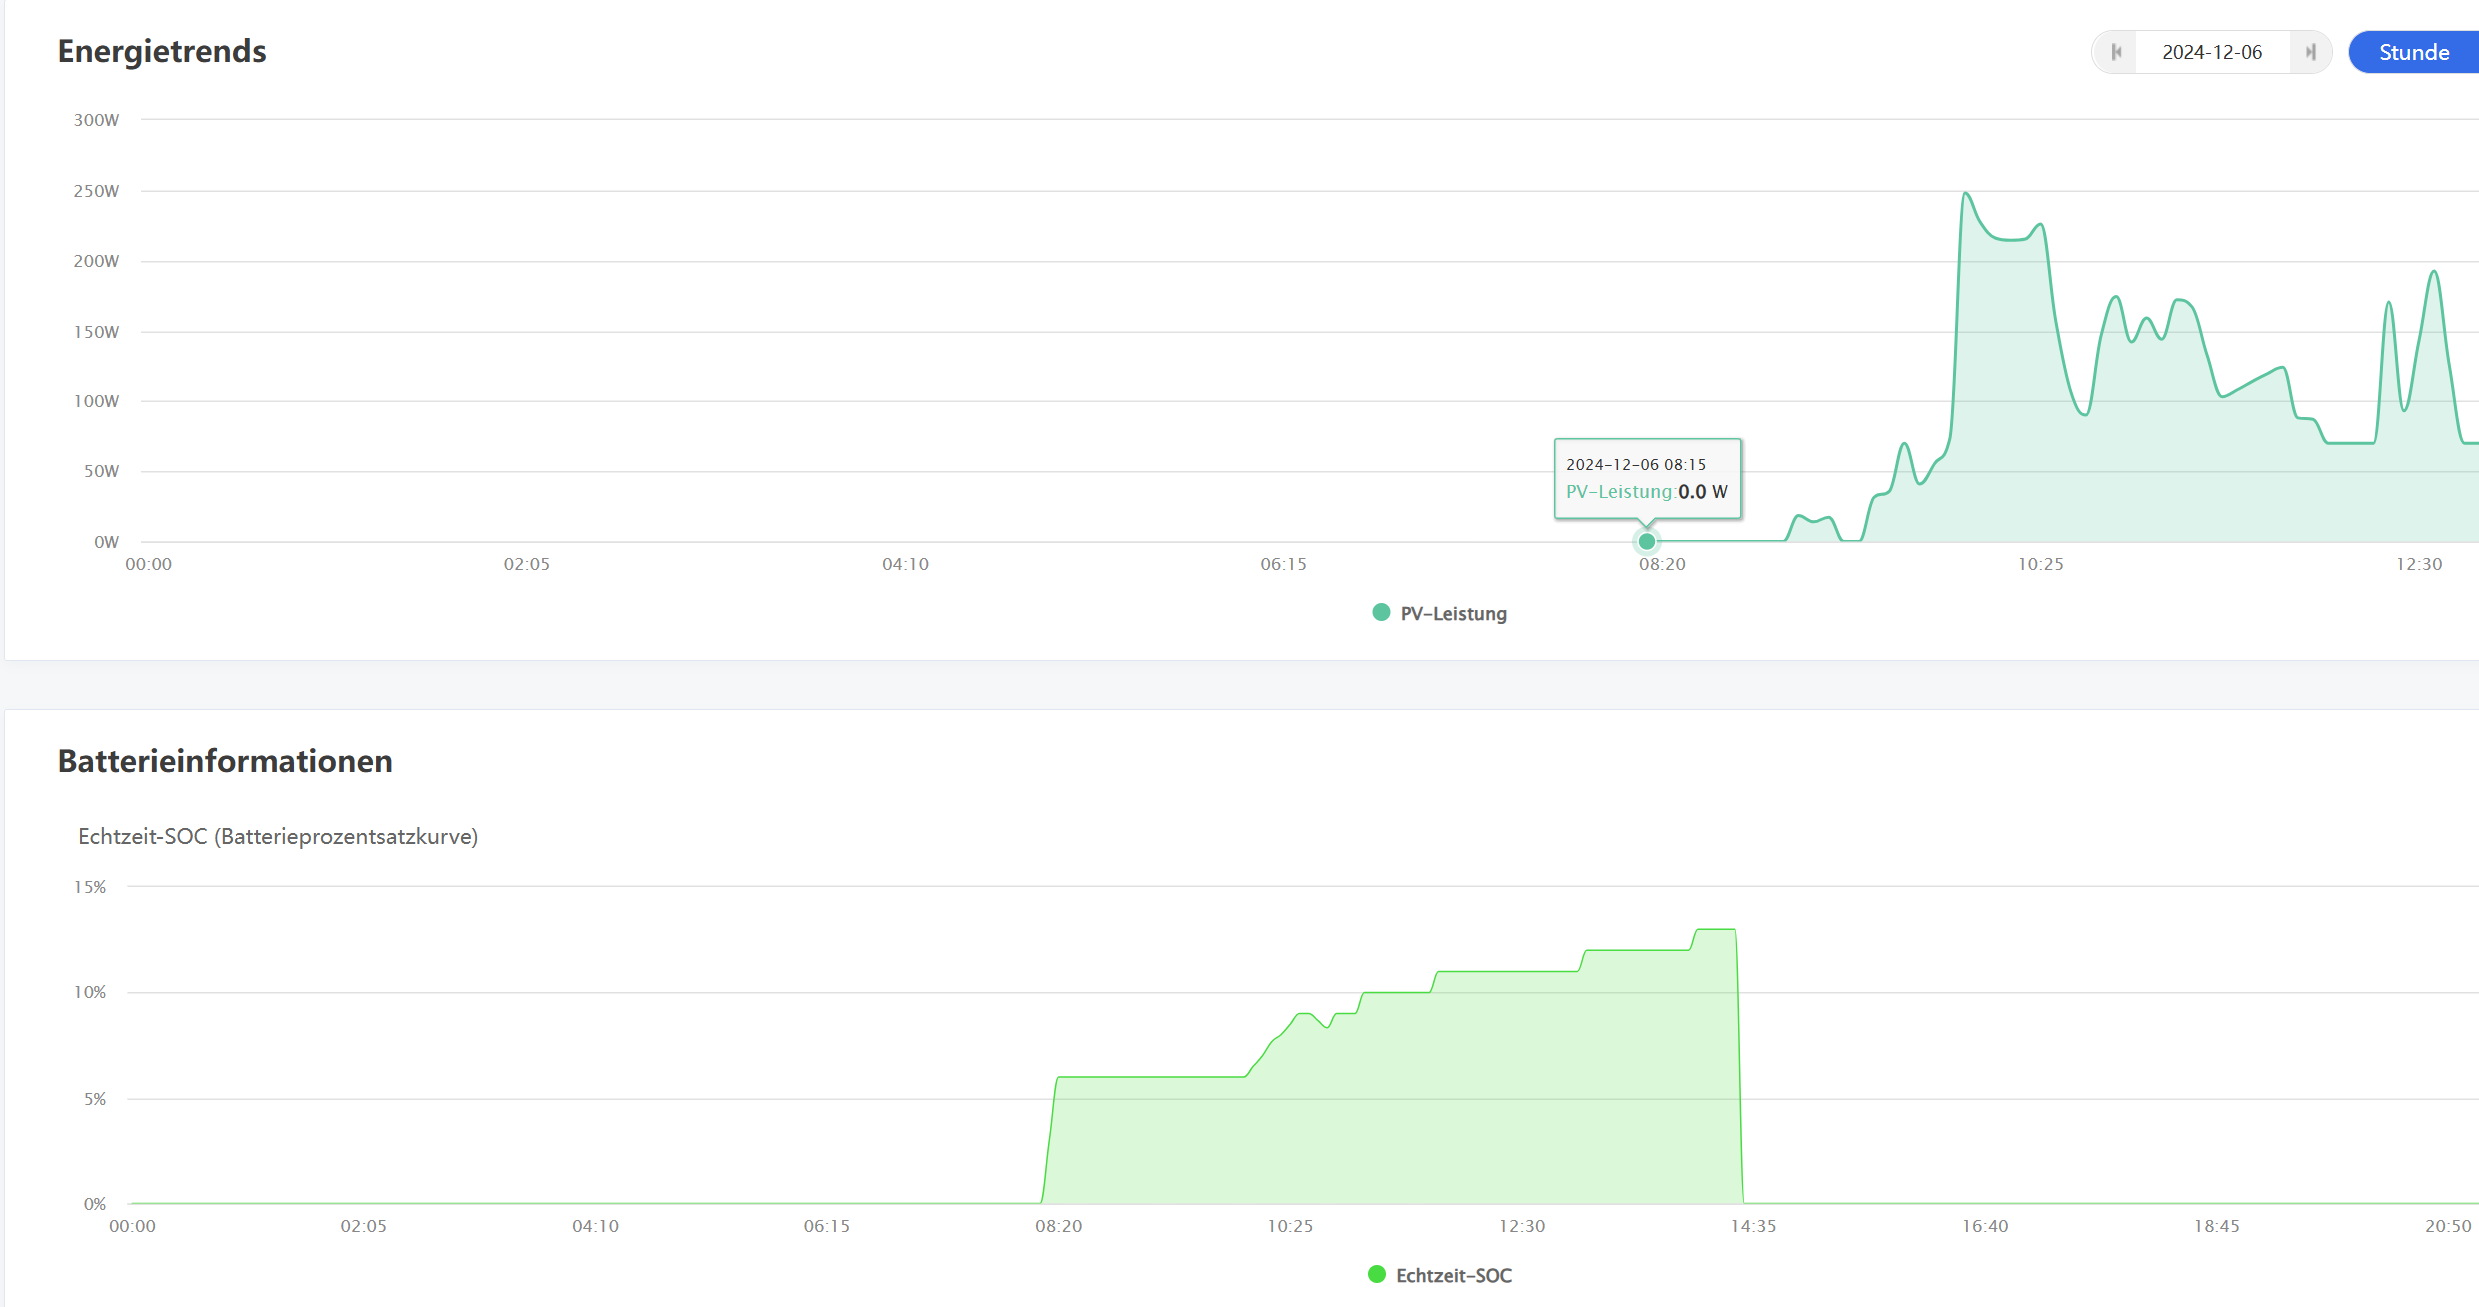Click the Echtzeit-SOC (Batterieprozentsatzkurve) subtitle
The height and width of the screenshot is (1307, 2479).
[278, 837]
